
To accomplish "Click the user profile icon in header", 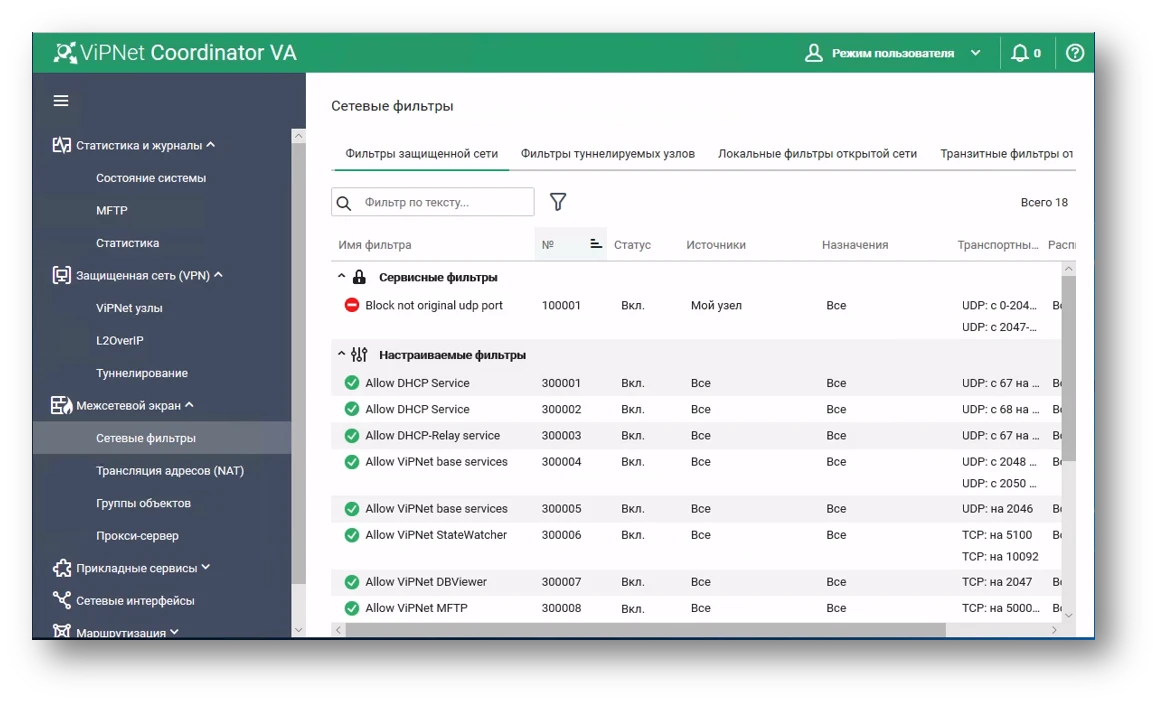I will point(813,53).
